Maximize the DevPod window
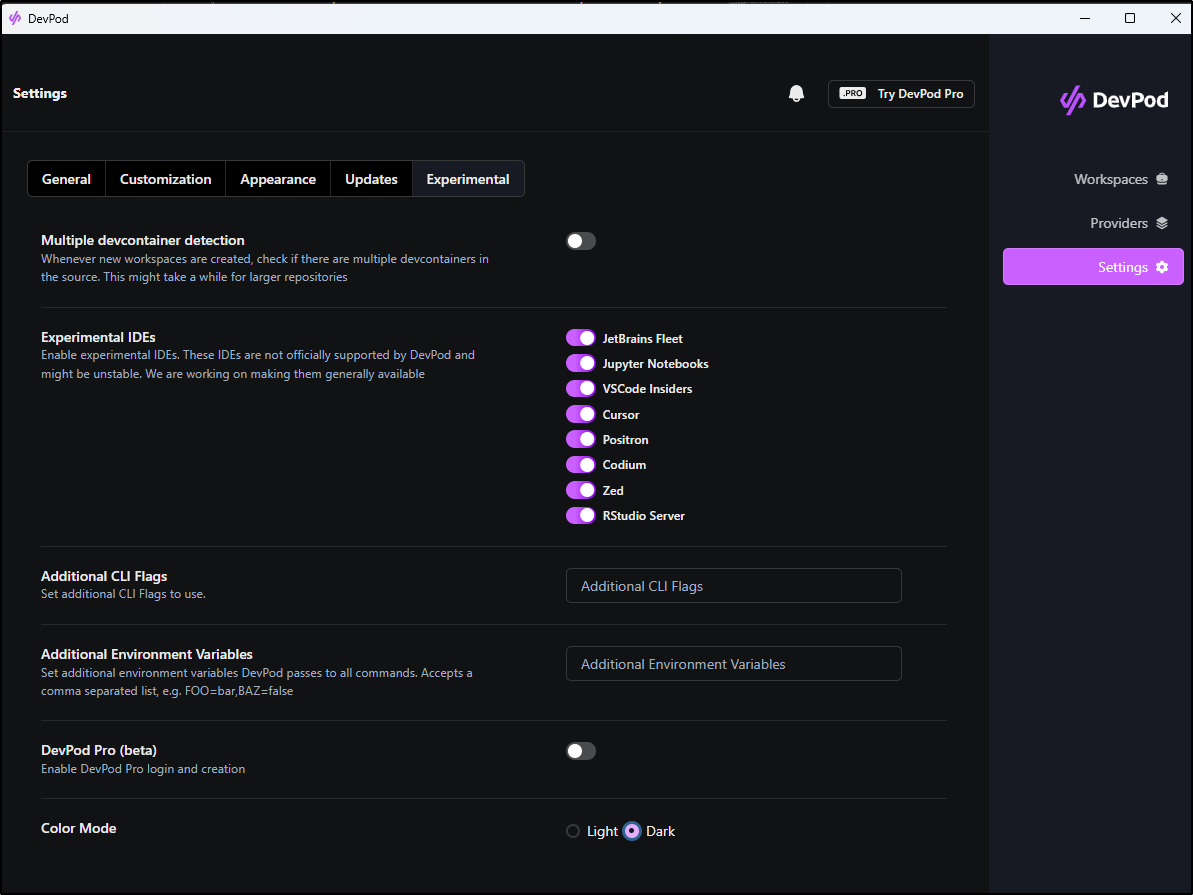This screenshot has width=1193, height=895. point(1130,18)
